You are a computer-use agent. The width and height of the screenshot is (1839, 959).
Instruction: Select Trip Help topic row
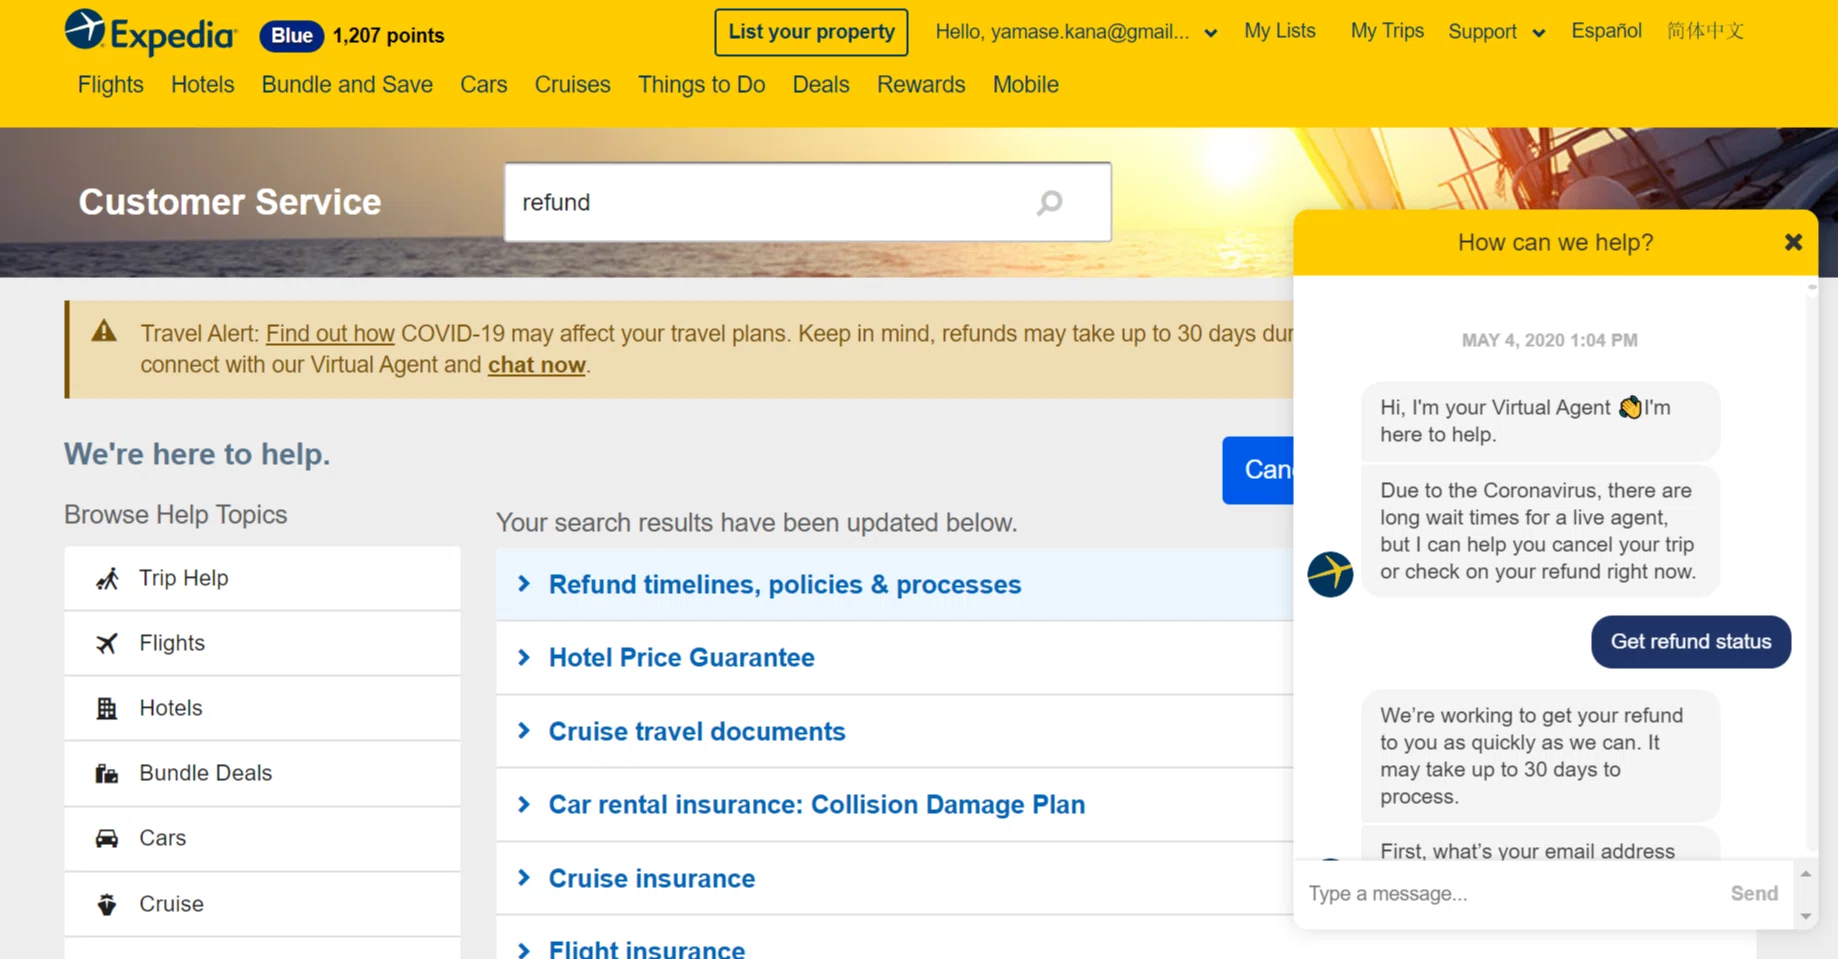point(262,578)
